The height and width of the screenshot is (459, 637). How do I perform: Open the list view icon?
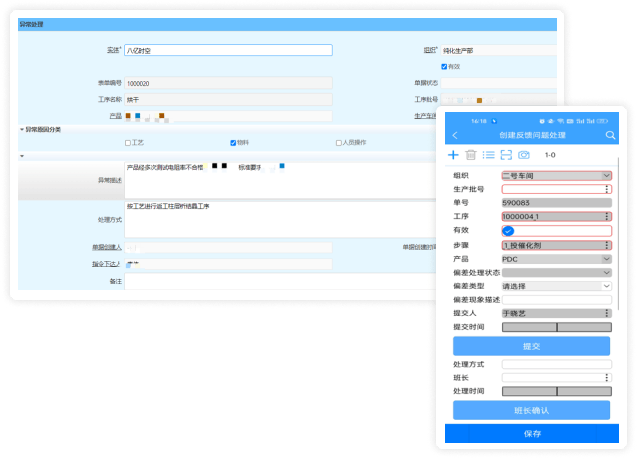(489, 155)
